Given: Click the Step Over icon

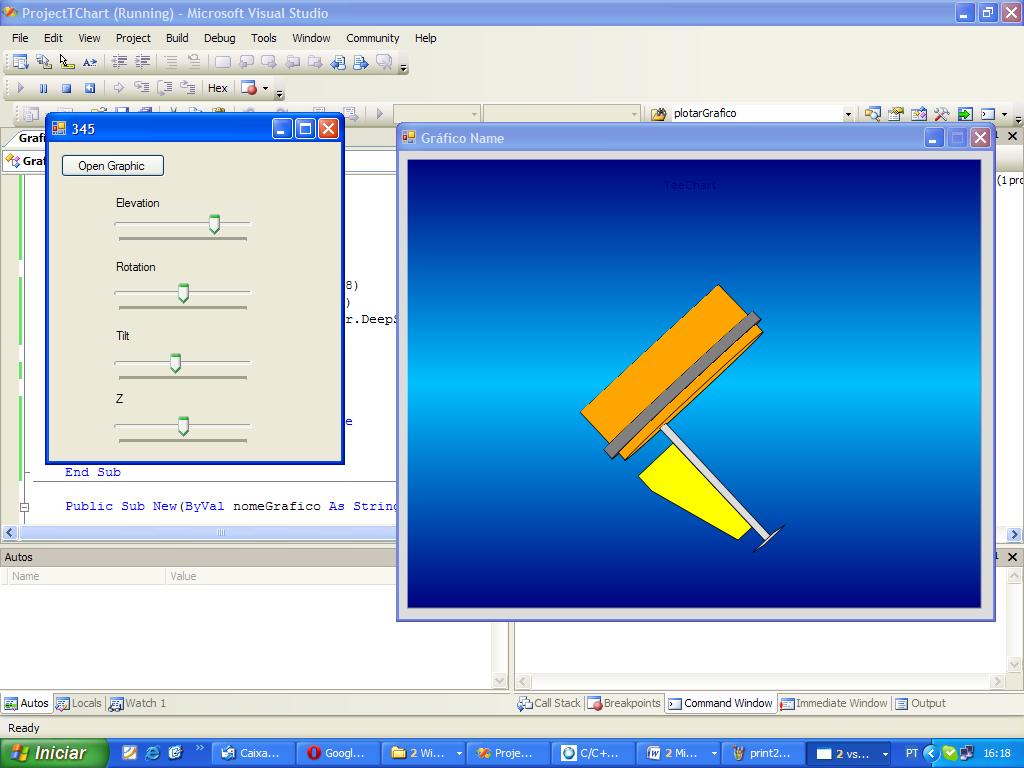Looking at the screenshot, I should pos(165,88).
